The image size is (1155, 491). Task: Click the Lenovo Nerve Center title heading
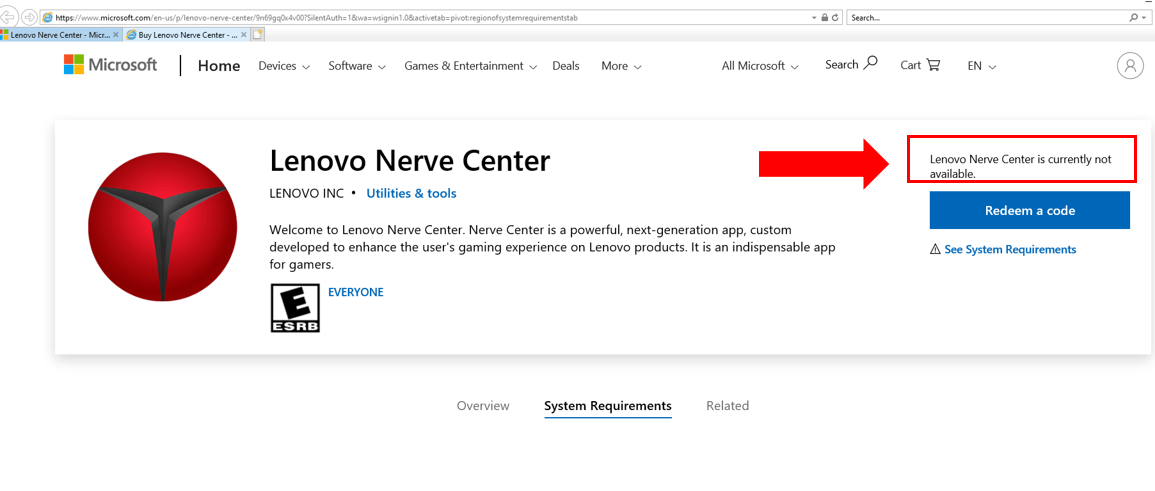click(x=410, y=160)
